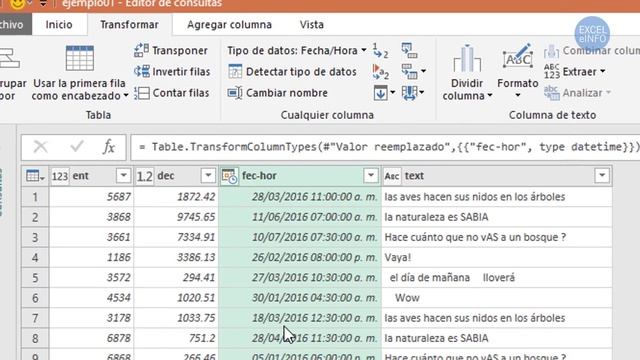Image resolution: width=640 pixels, height=360 pixels.
Task: Click cell value 9745.65
Action: [x=176, y=217]
